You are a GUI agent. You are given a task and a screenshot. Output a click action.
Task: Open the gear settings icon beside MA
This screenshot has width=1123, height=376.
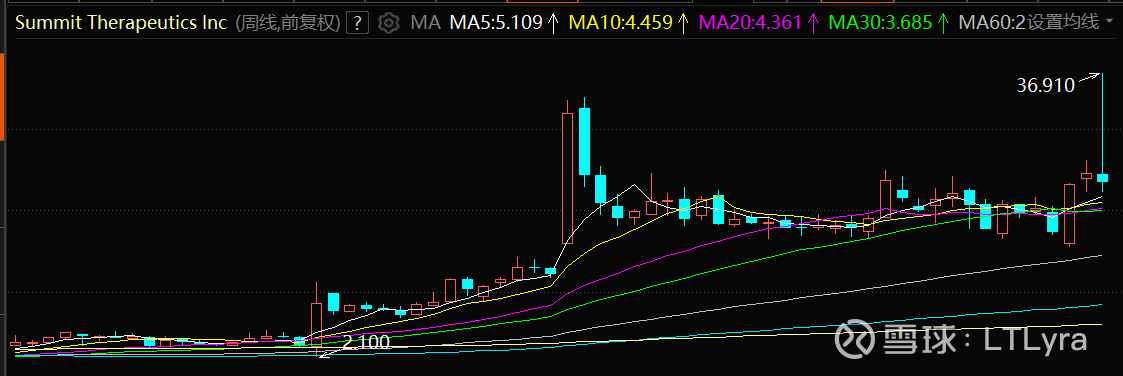coord(389,24)
